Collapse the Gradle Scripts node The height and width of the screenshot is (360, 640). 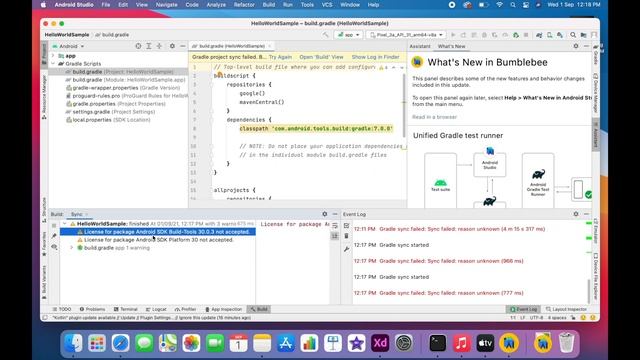(x=53, y=64)
